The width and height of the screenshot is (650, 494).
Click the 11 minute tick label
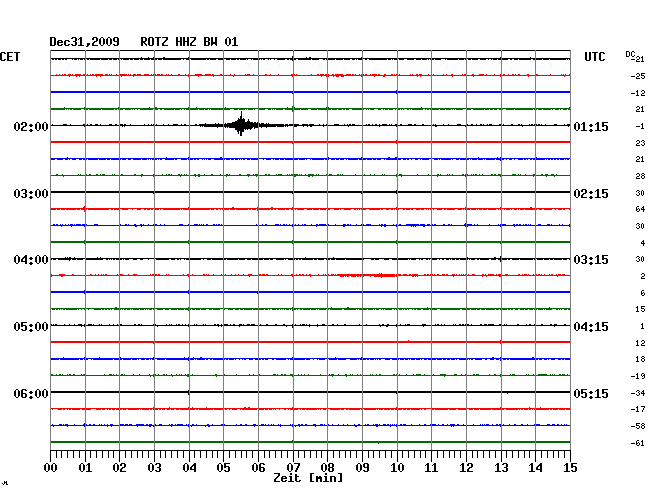(431, 468)
